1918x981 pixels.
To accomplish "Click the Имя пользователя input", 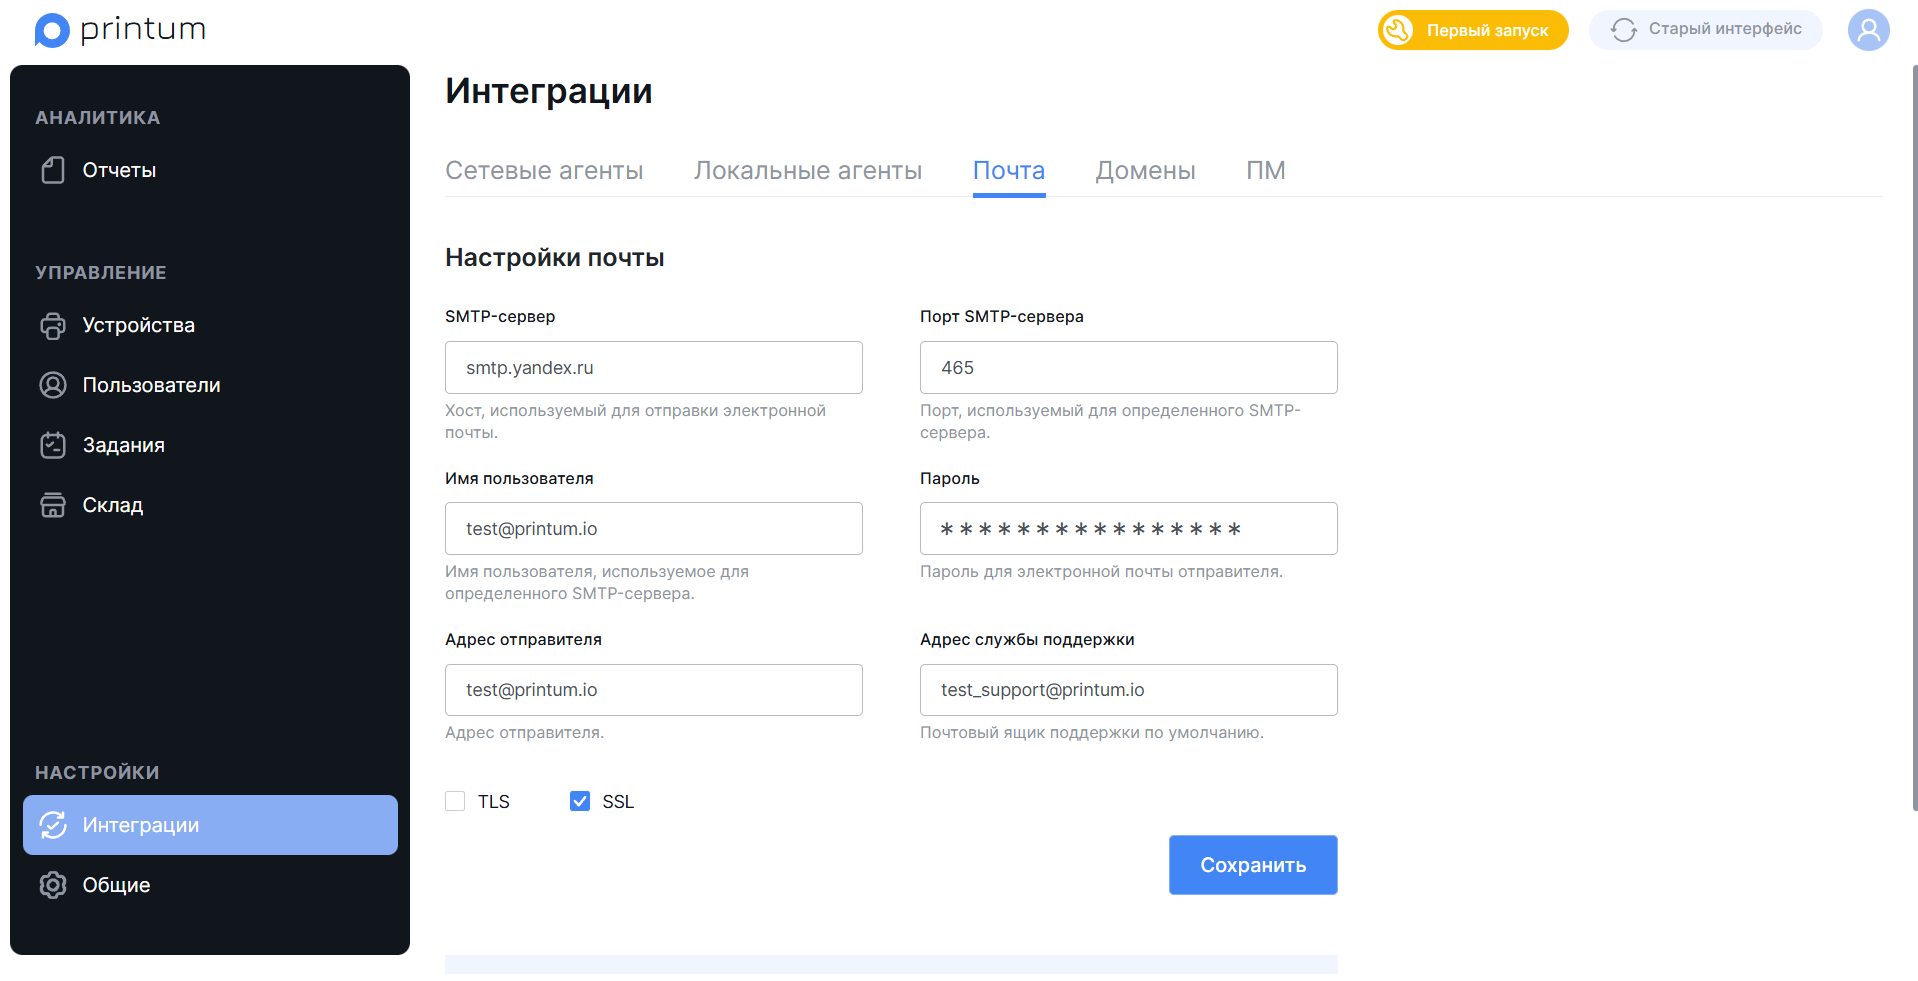I will [x=654, y=528].
